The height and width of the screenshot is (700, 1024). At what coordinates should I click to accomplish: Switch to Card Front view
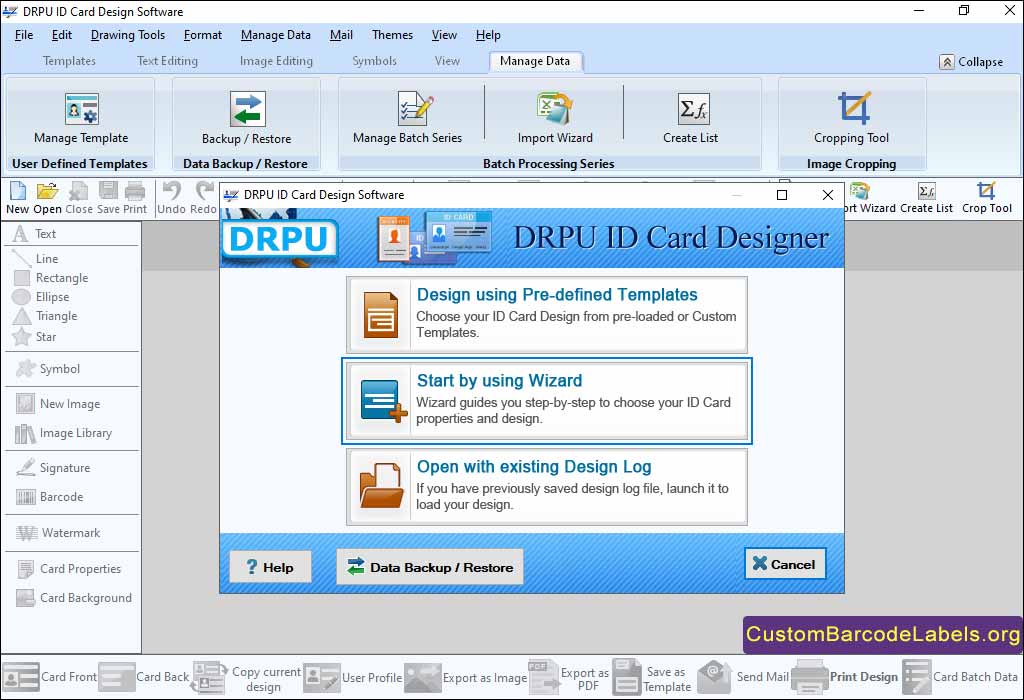[x=50, y=677]
